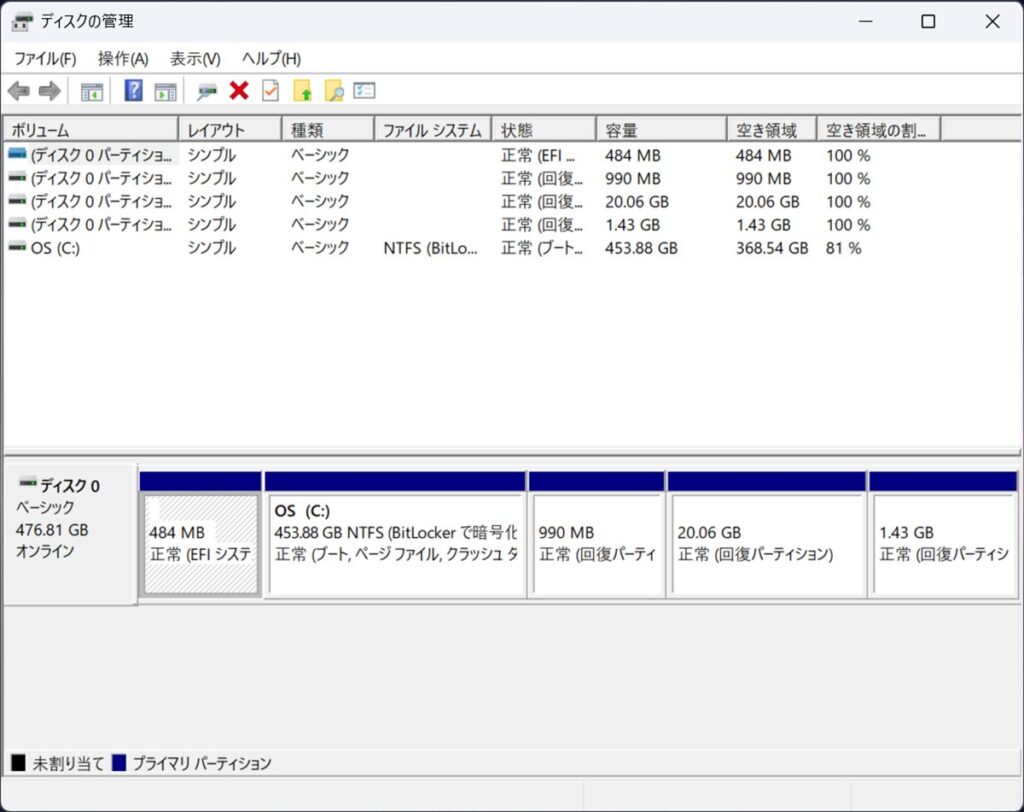The height and width of the screenshot is (812, 1024).
Task: Click the show/hide action pane toolbar icon
Action: pyautogui.click(x=165, y=91)
